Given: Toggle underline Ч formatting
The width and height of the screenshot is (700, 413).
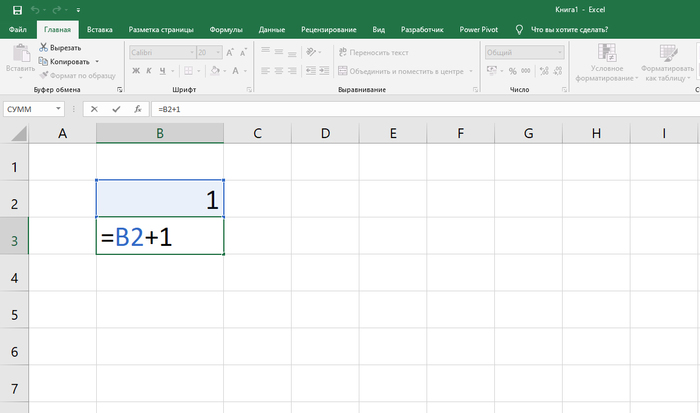Looking at the screenshot, I should pyautogui.click(x=162, y=71).
